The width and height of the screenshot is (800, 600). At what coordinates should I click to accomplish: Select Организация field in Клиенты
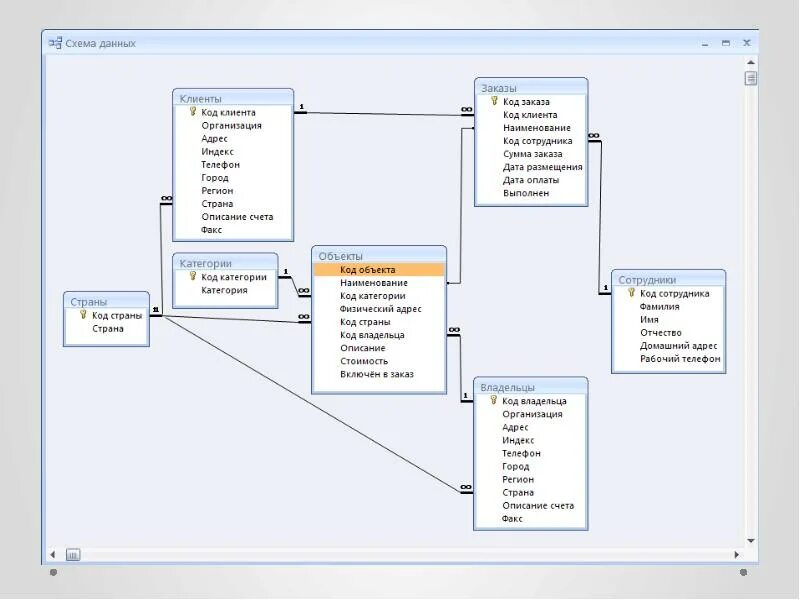point(233,126)
